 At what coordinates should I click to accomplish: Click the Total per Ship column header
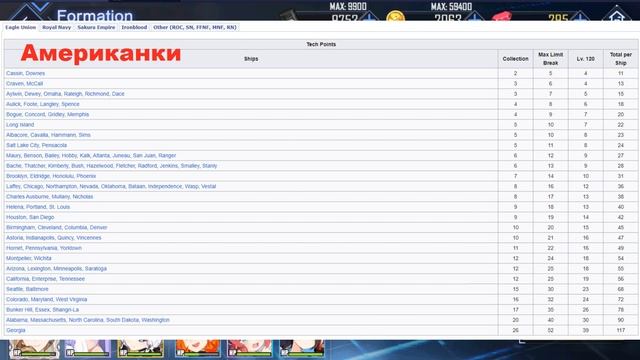click(620, 59)
